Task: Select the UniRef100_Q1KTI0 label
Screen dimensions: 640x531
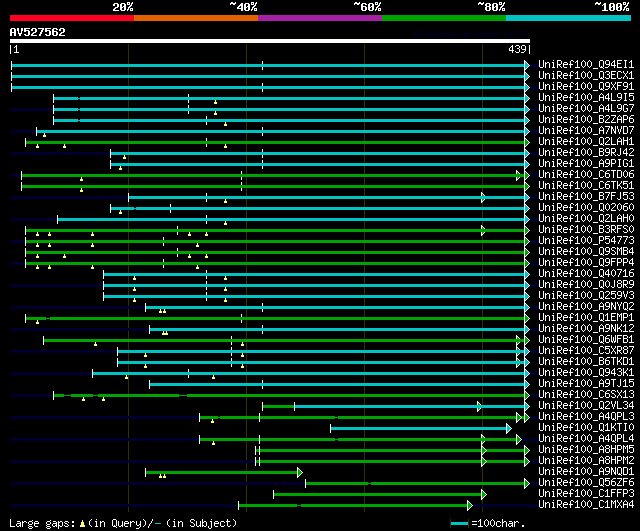Action: tap(586, 428)
